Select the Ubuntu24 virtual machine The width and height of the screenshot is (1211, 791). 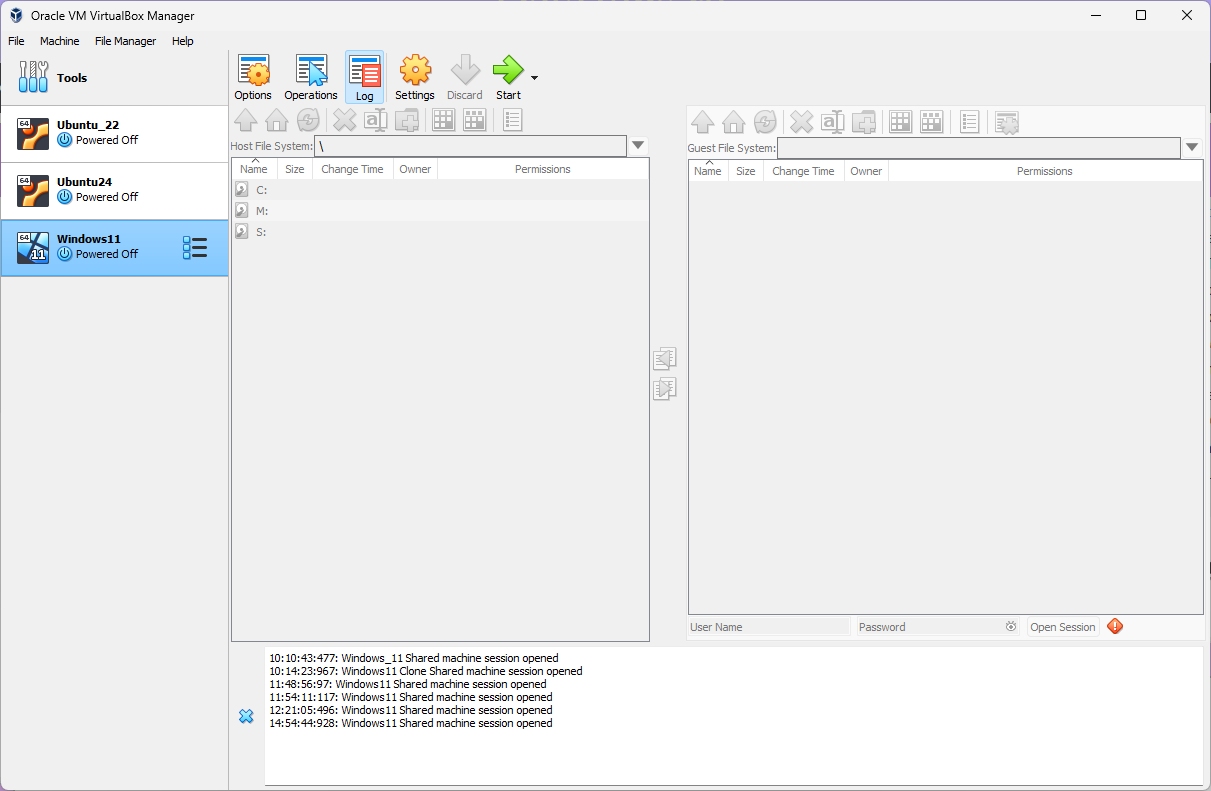(114, 191)
